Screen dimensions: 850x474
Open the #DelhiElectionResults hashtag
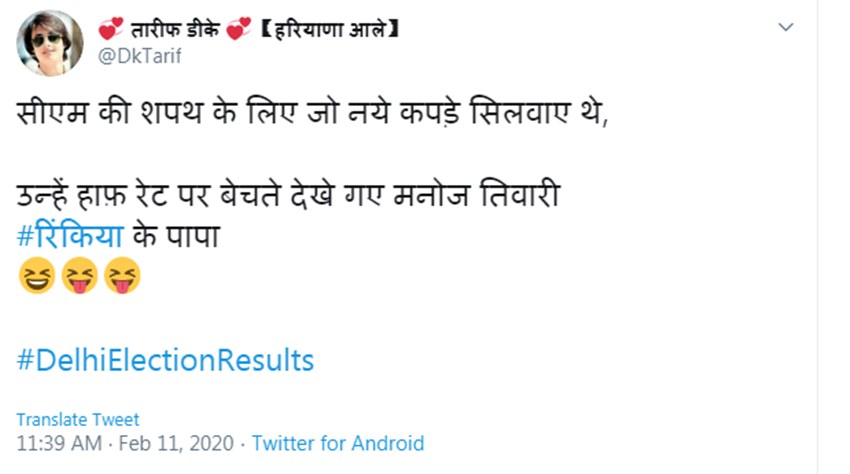(165, 360)
